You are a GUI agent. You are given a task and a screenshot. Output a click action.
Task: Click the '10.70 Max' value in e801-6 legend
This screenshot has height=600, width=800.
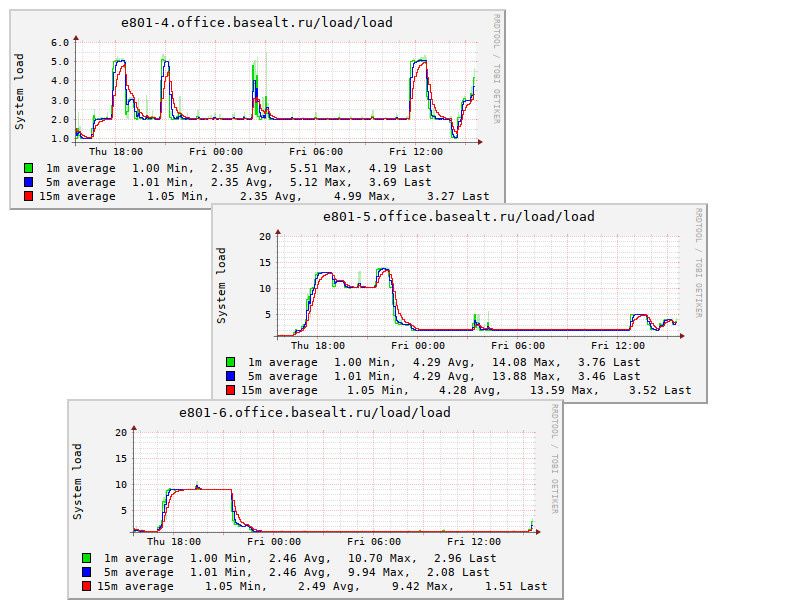(x=382, y=558)
